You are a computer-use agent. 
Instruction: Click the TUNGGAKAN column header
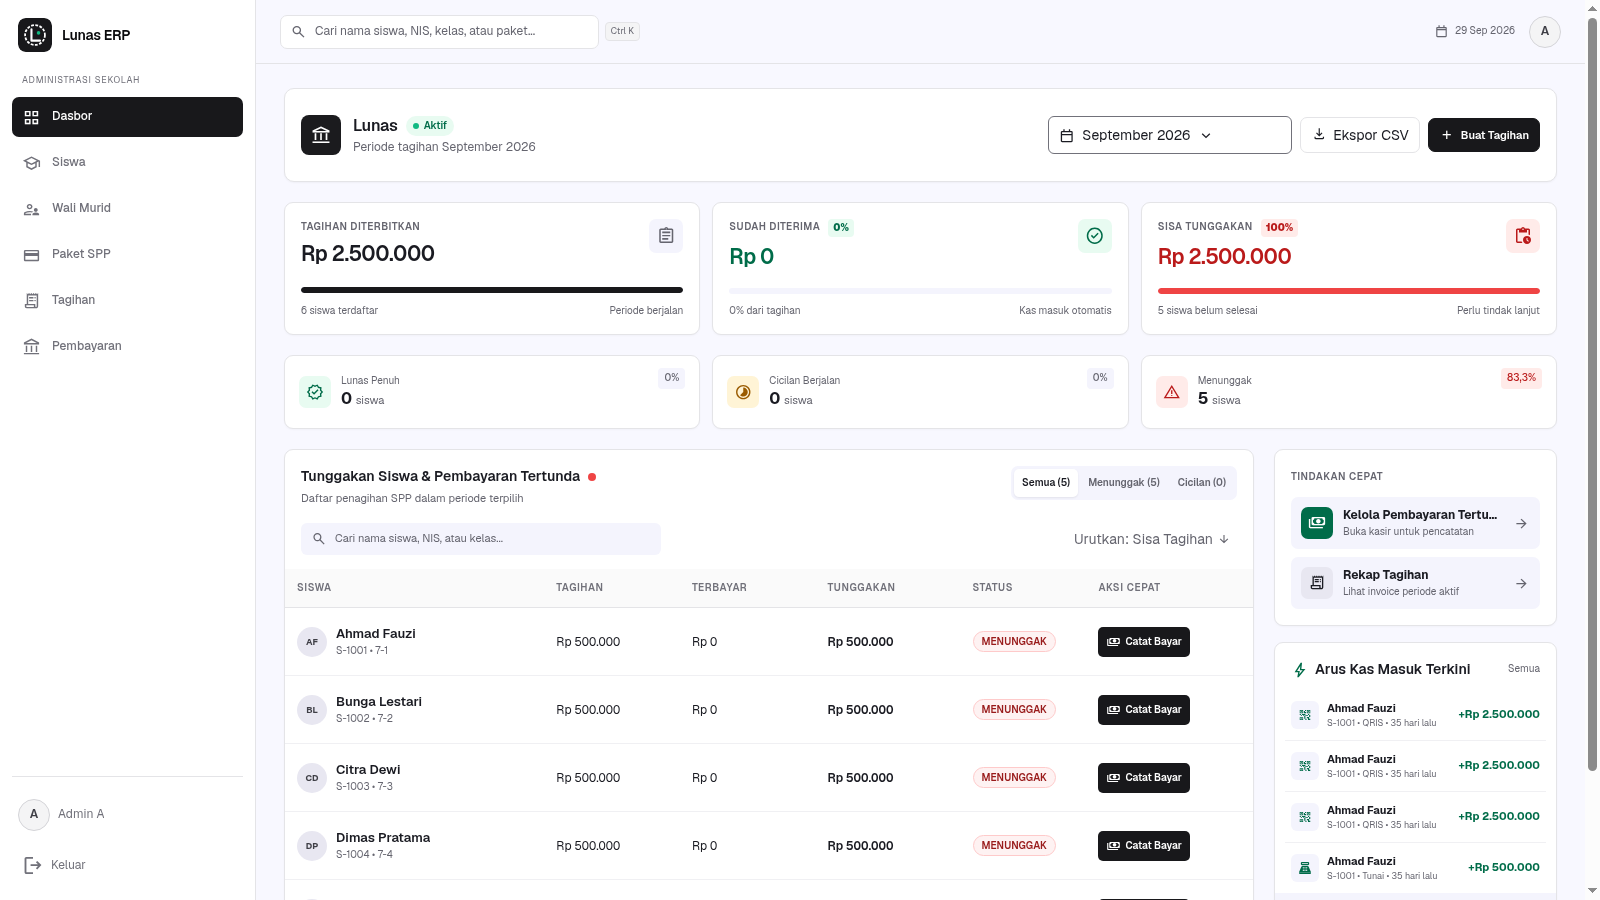[861, 588]
